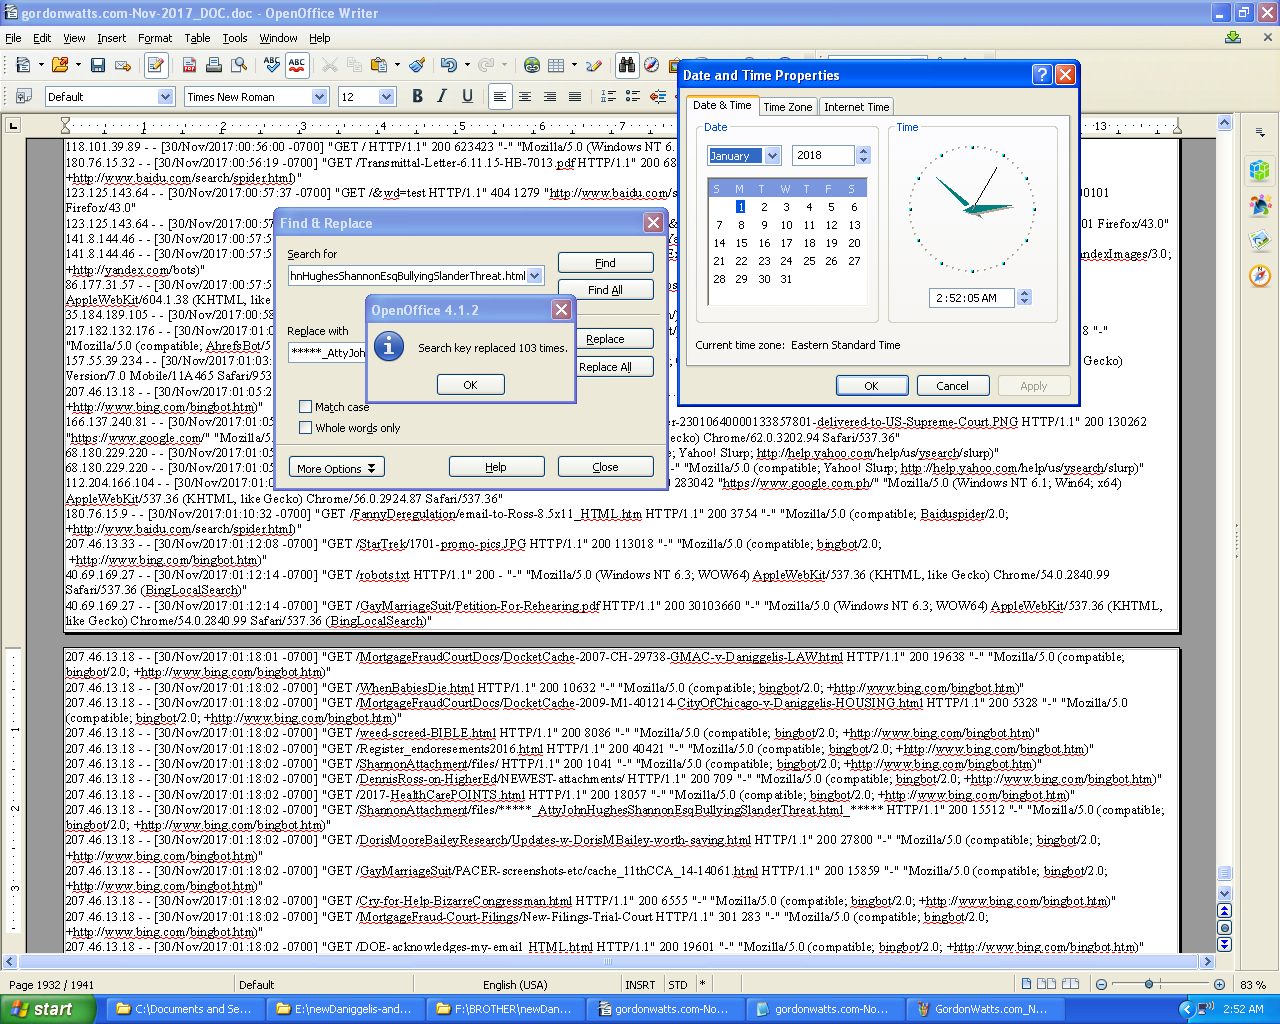Viewport: 1280px width, 1024px height.
Task: Click the Print file directly icon
Action: 213,65
